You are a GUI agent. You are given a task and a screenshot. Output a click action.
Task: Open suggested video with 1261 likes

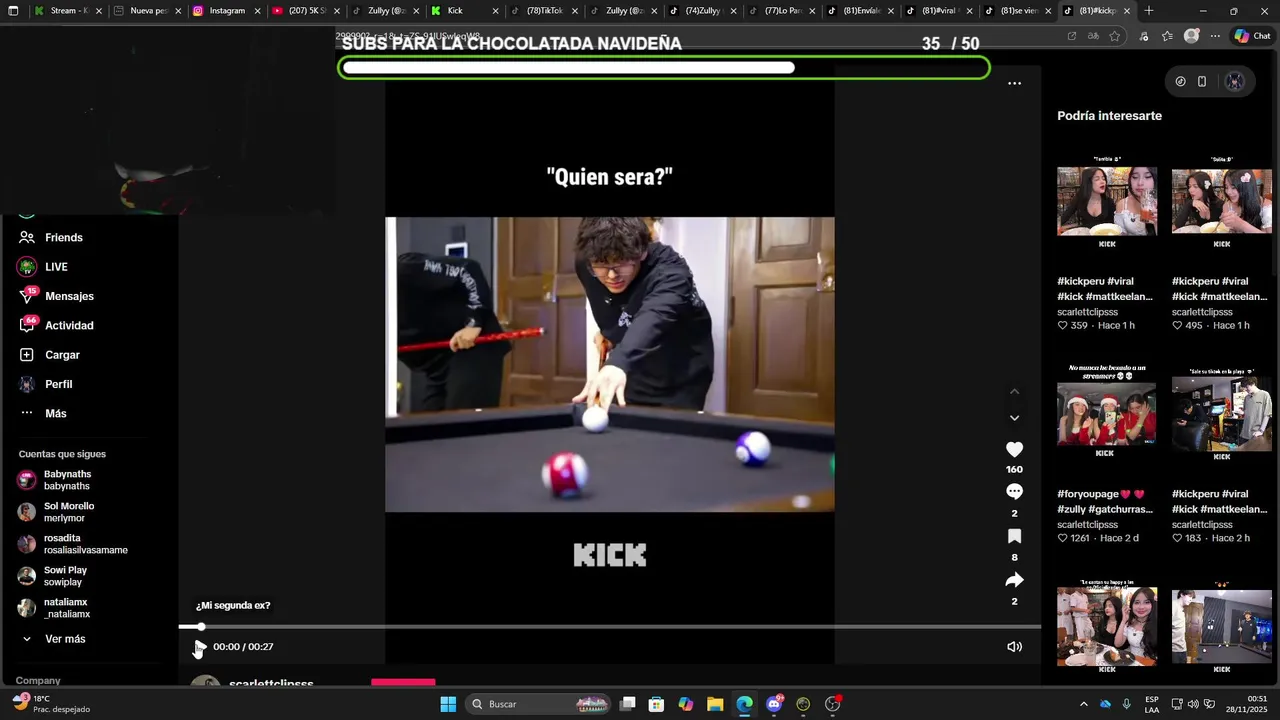coord(1107,413)
